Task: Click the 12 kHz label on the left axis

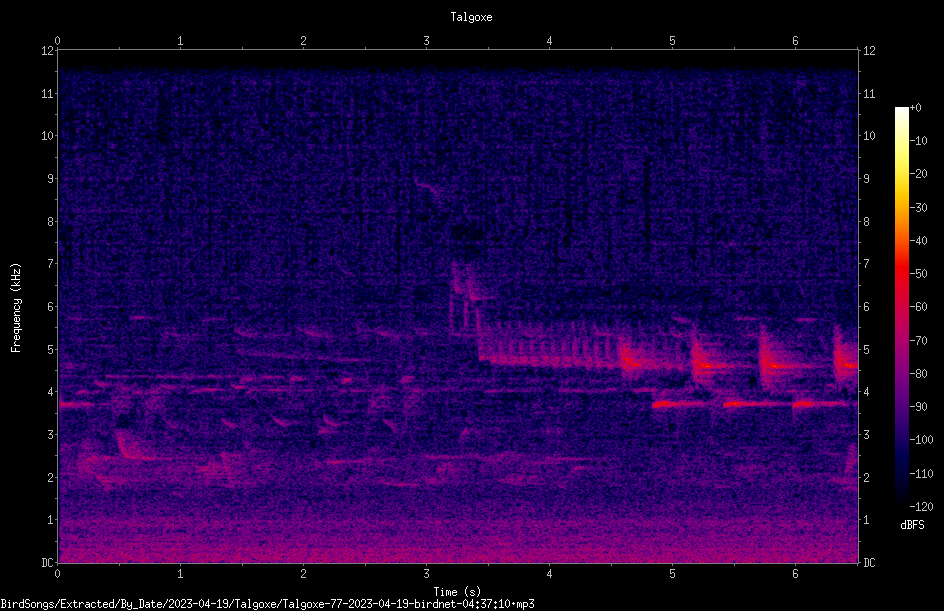Action: point(48,51)
